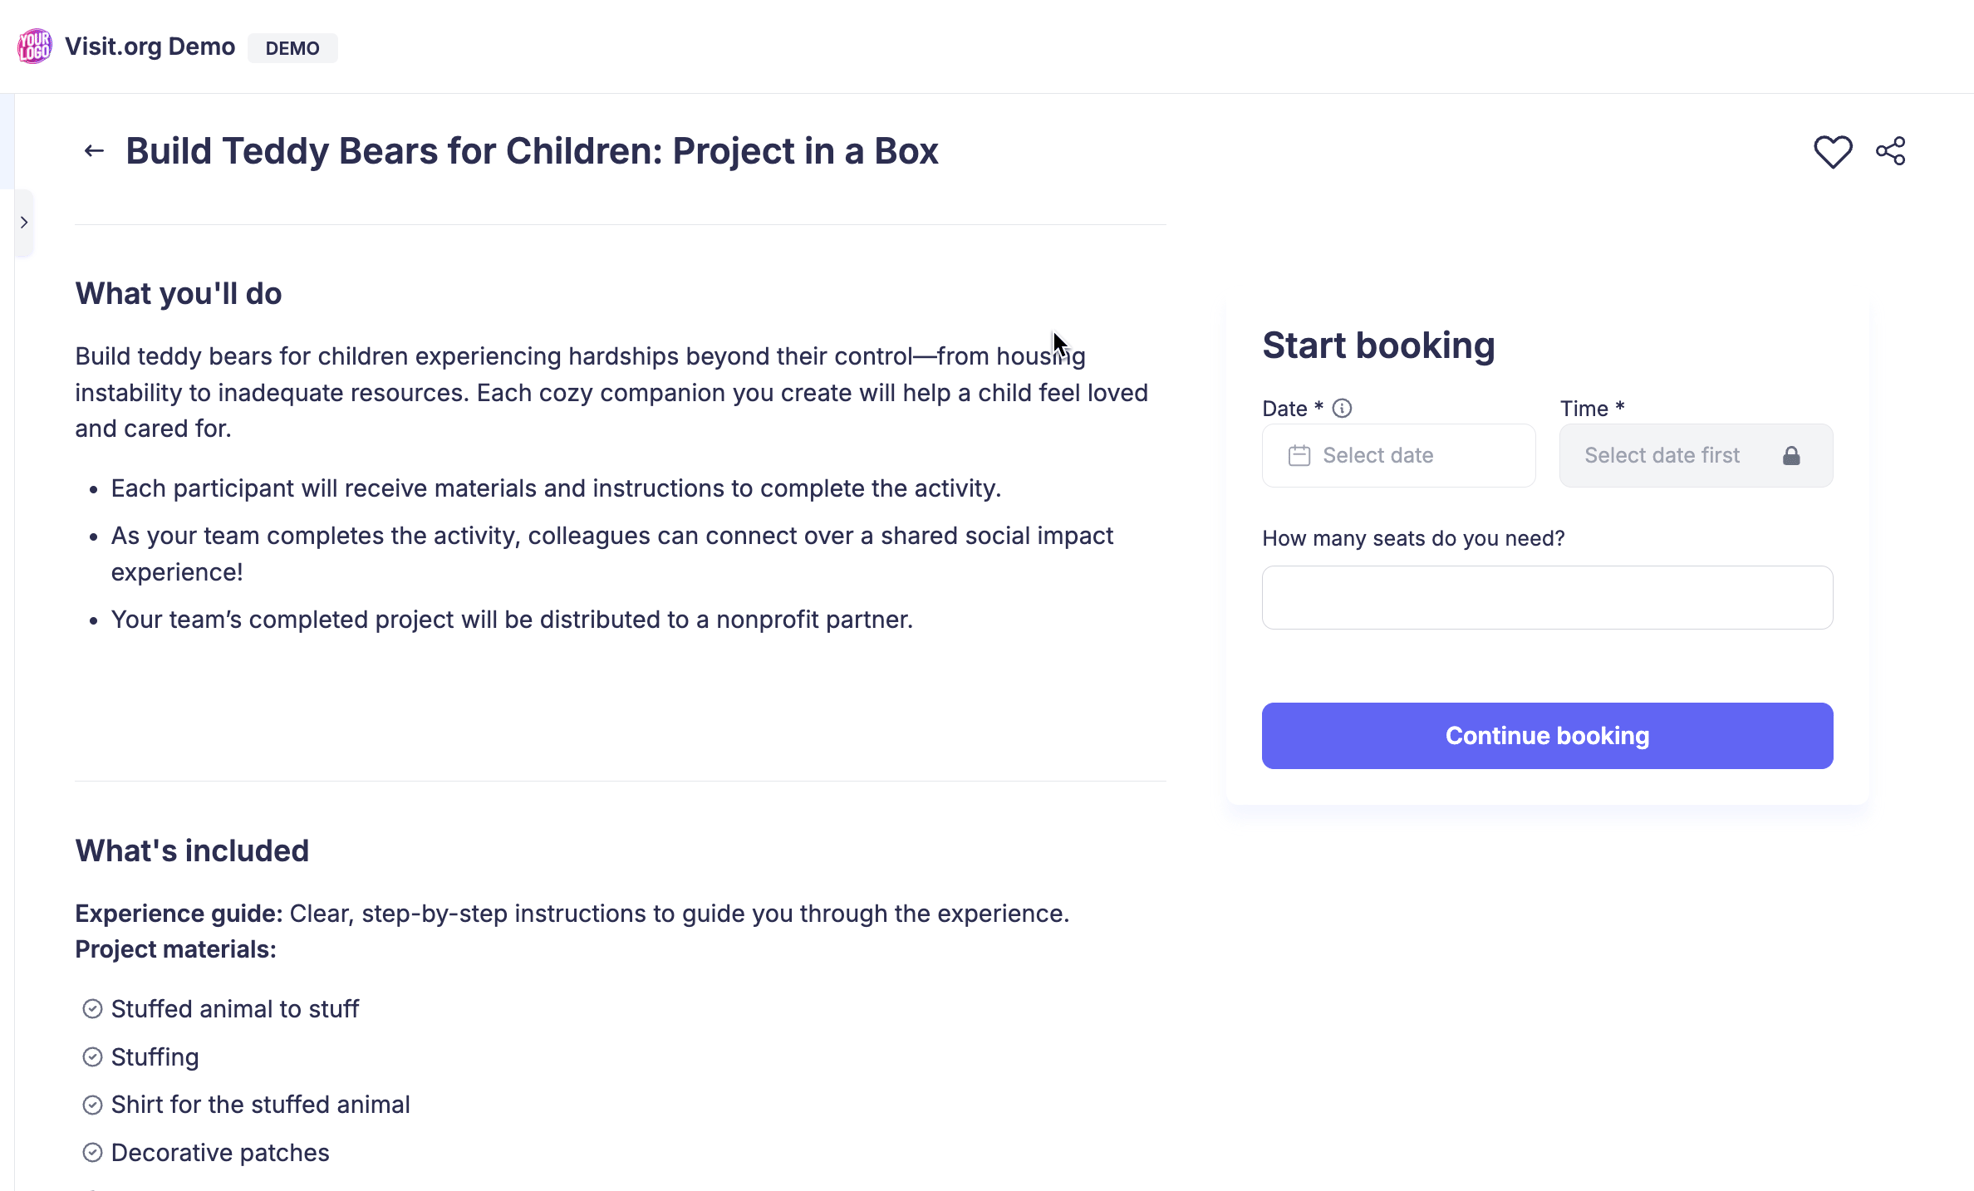Toggle the favorite heart for this experience

click(x=1833, y=151)
